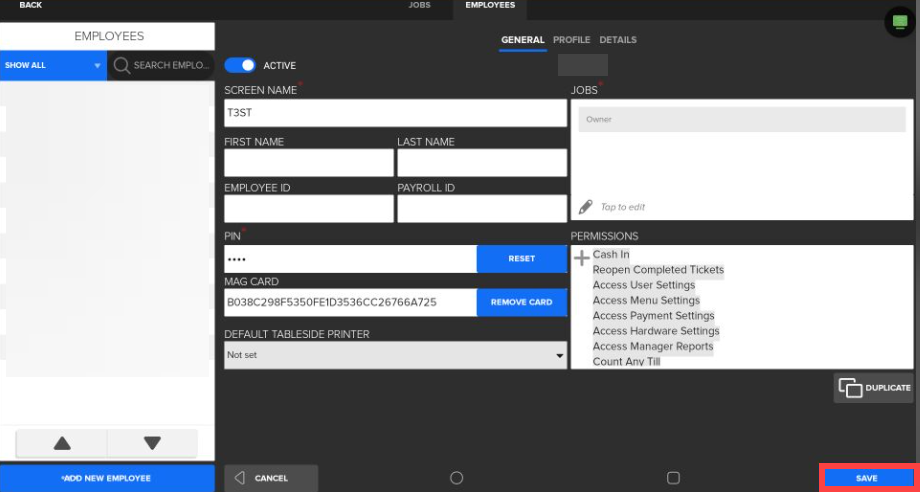The width and height of the screenshot is (920, 492).
Task: Open the Show All filter dropdown
Action: click(53, 65)
